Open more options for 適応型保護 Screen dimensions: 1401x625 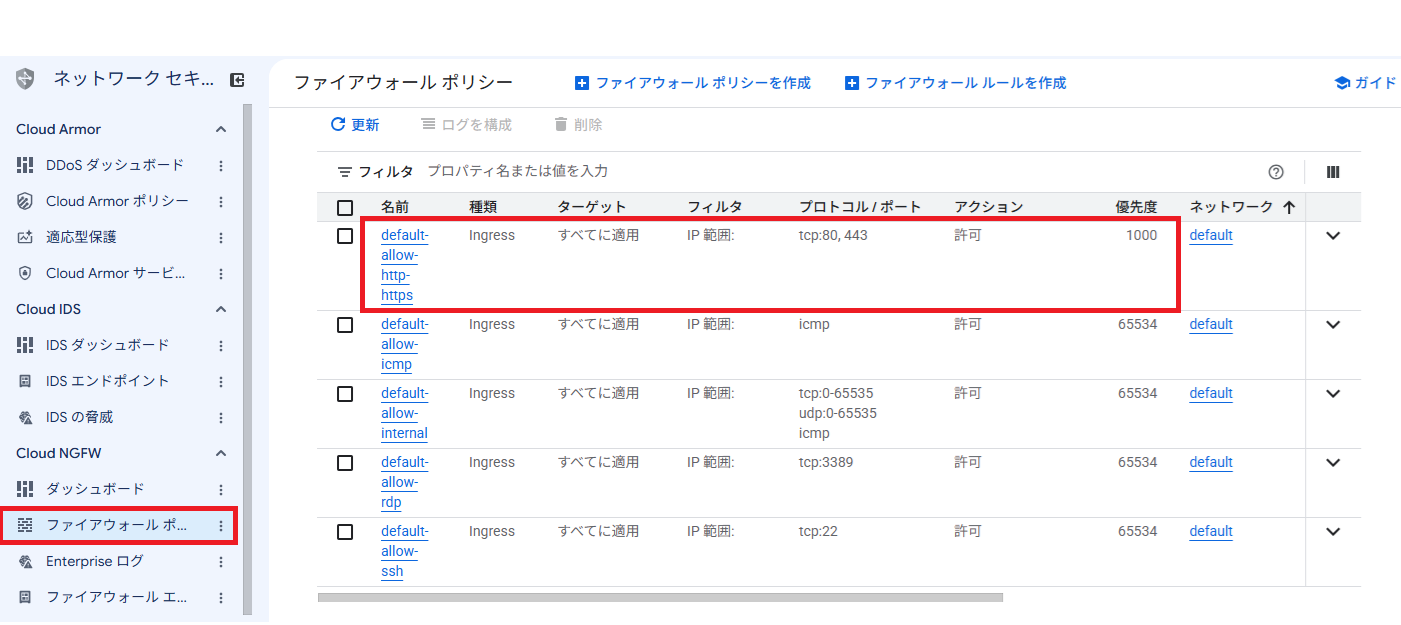click(221, 237)
